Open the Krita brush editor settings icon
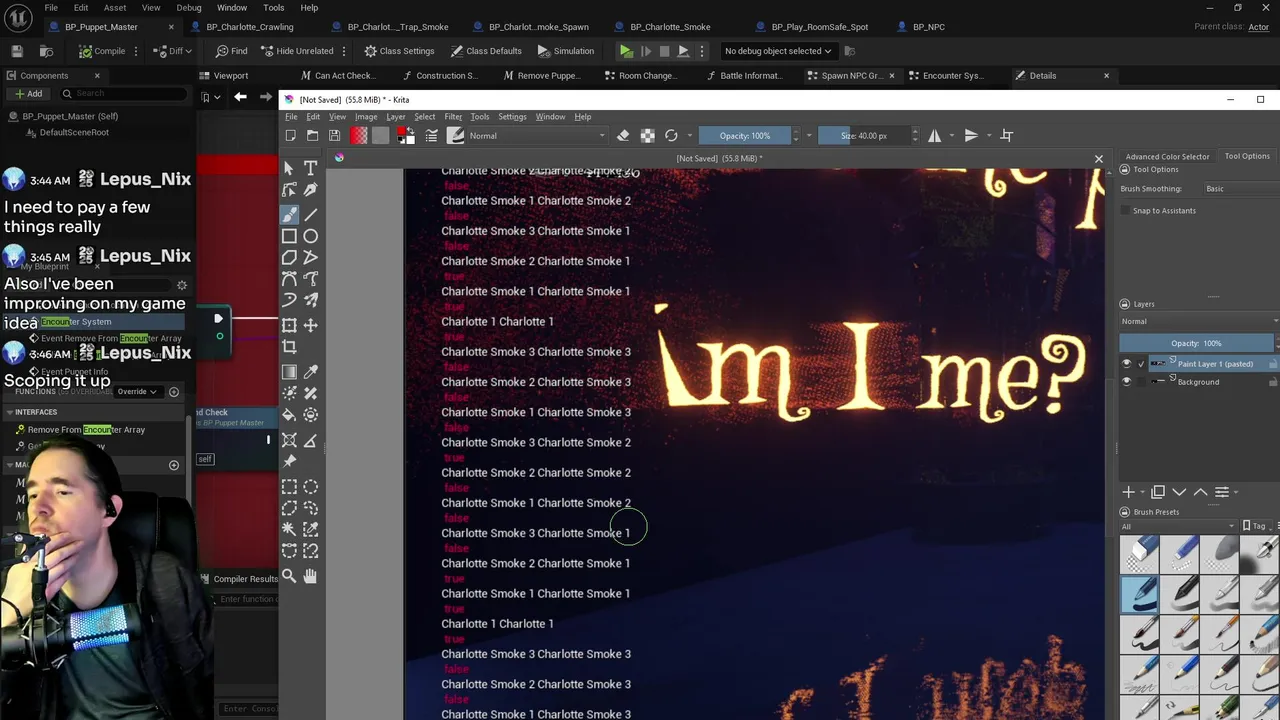Screen dimensions: 1280x720 pyautogui.click(x=431, y=135)
